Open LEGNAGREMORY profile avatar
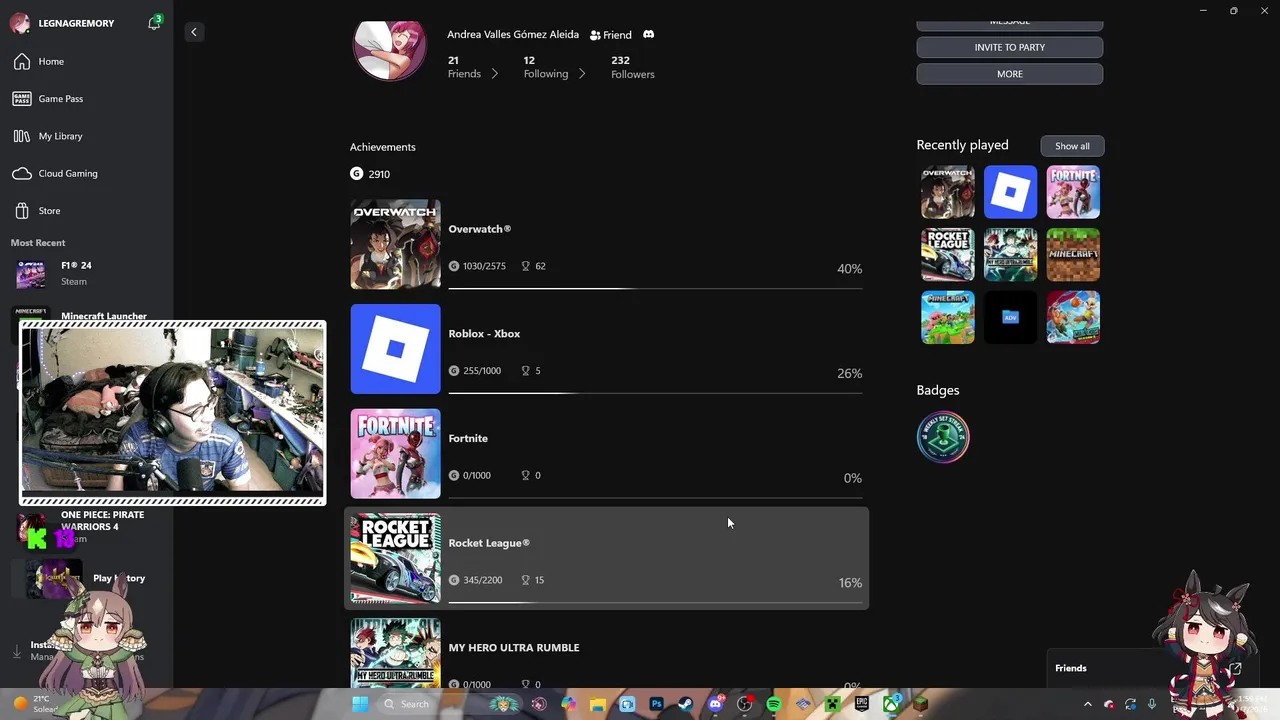Screen dimensions: 1280x720 [x=20, y=23]
